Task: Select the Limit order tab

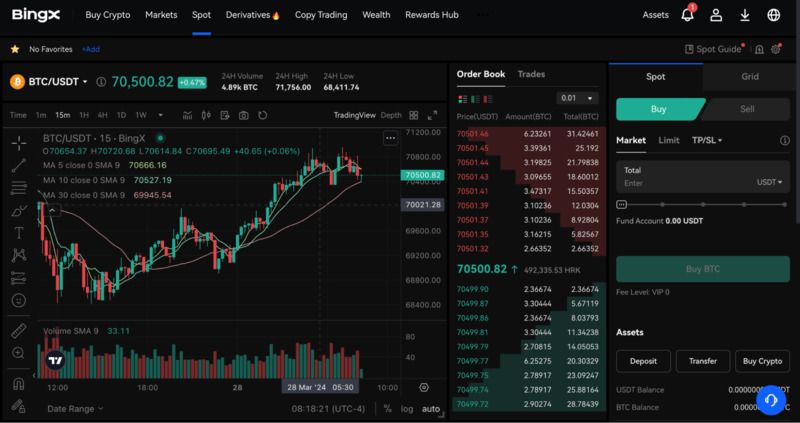Action: click(x=668, y=140)
